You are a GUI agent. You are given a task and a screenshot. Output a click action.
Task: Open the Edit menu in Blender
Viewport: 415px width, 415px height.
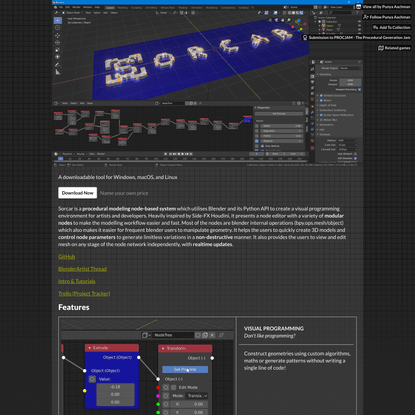pyautogui.click(x=68, y=7)
